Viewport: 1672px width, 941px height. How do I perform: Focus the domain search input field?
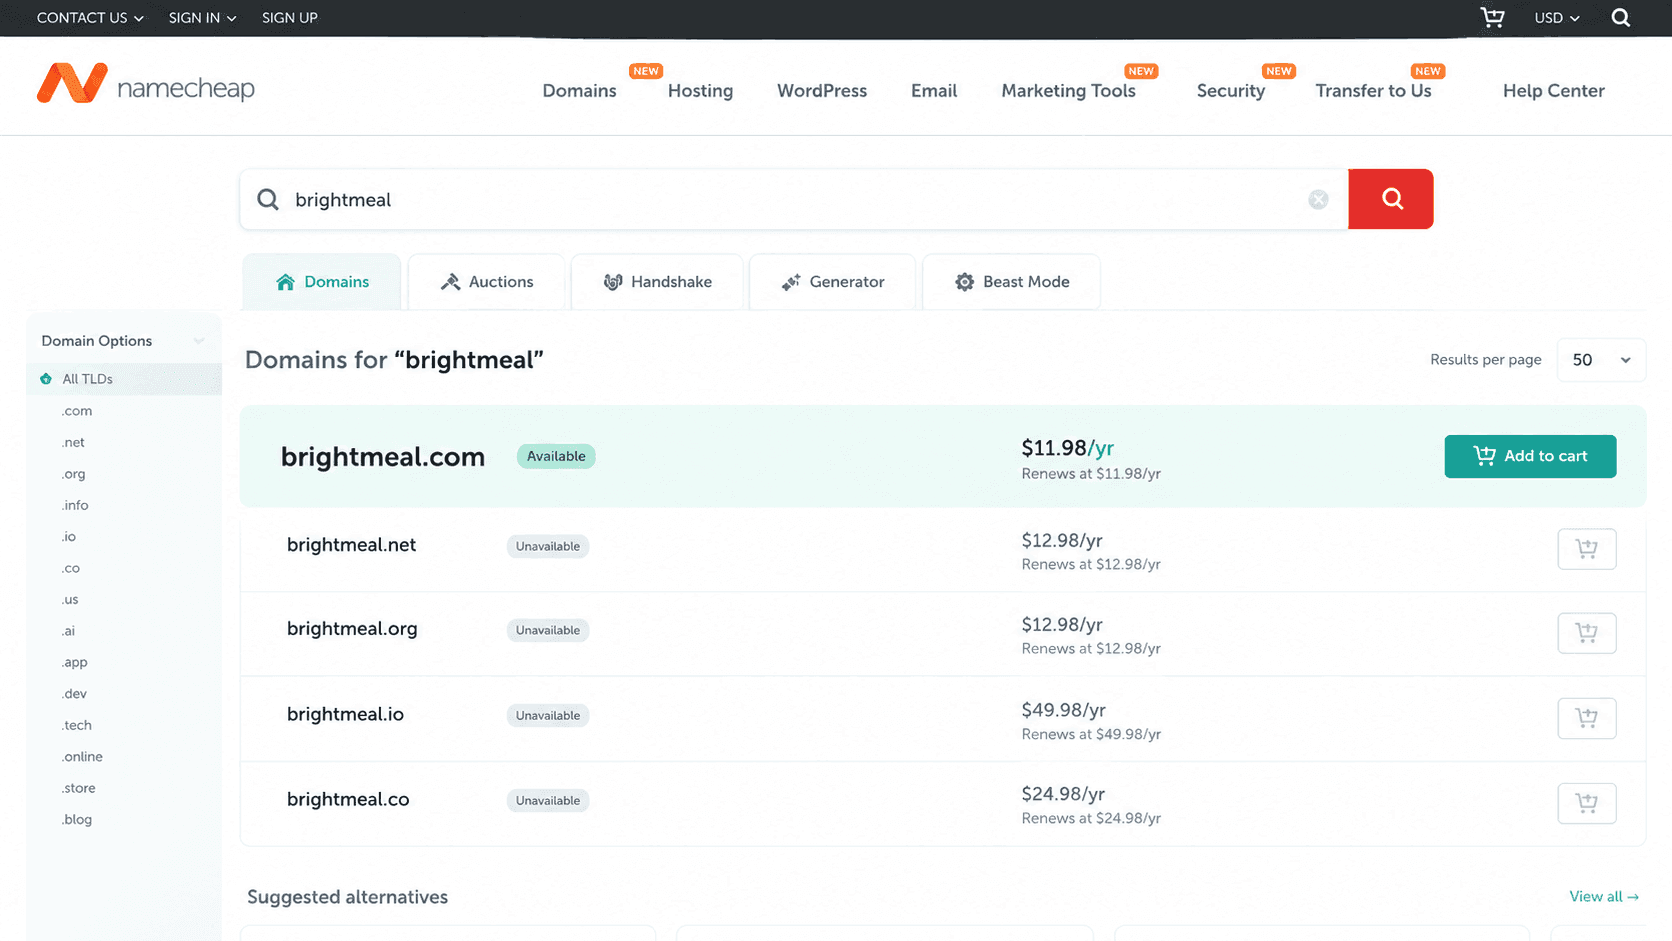(794, 200)
